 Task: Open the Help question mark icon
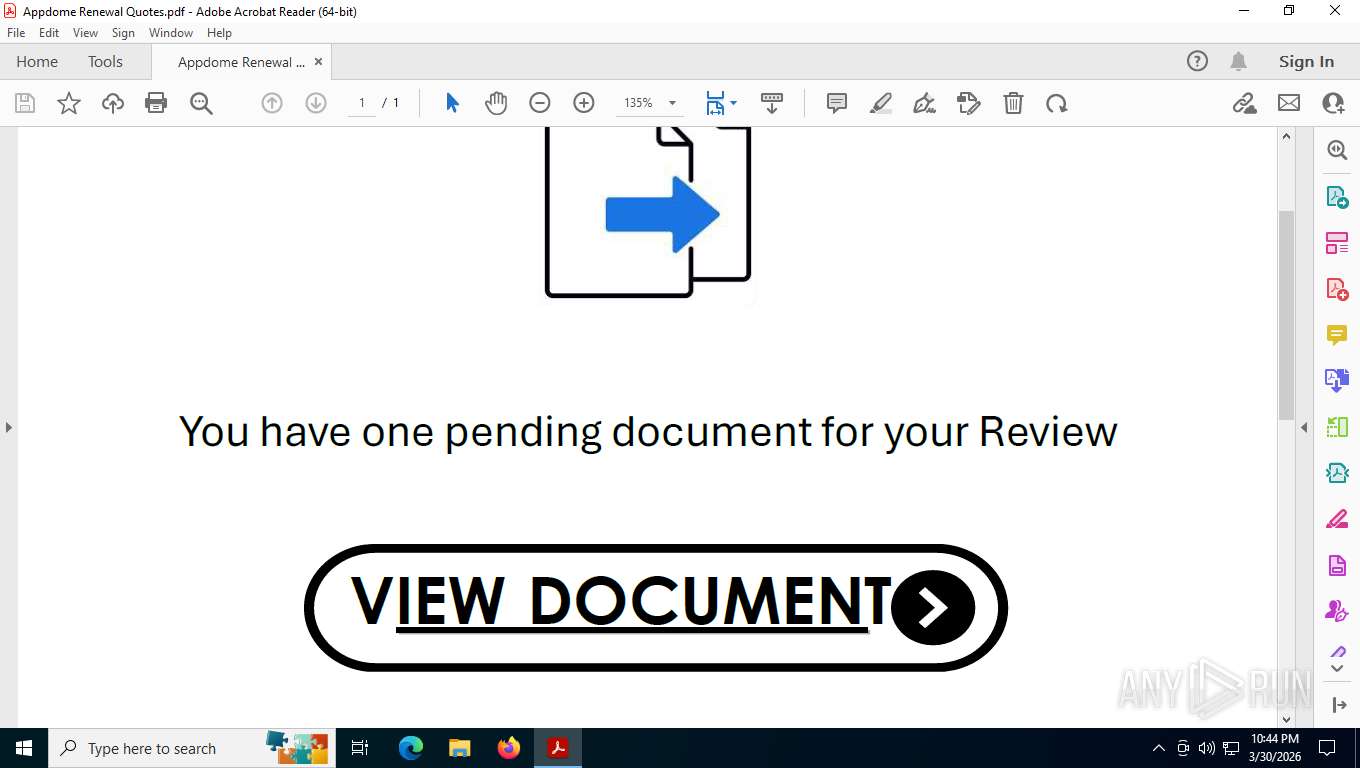click(1197, 61)
